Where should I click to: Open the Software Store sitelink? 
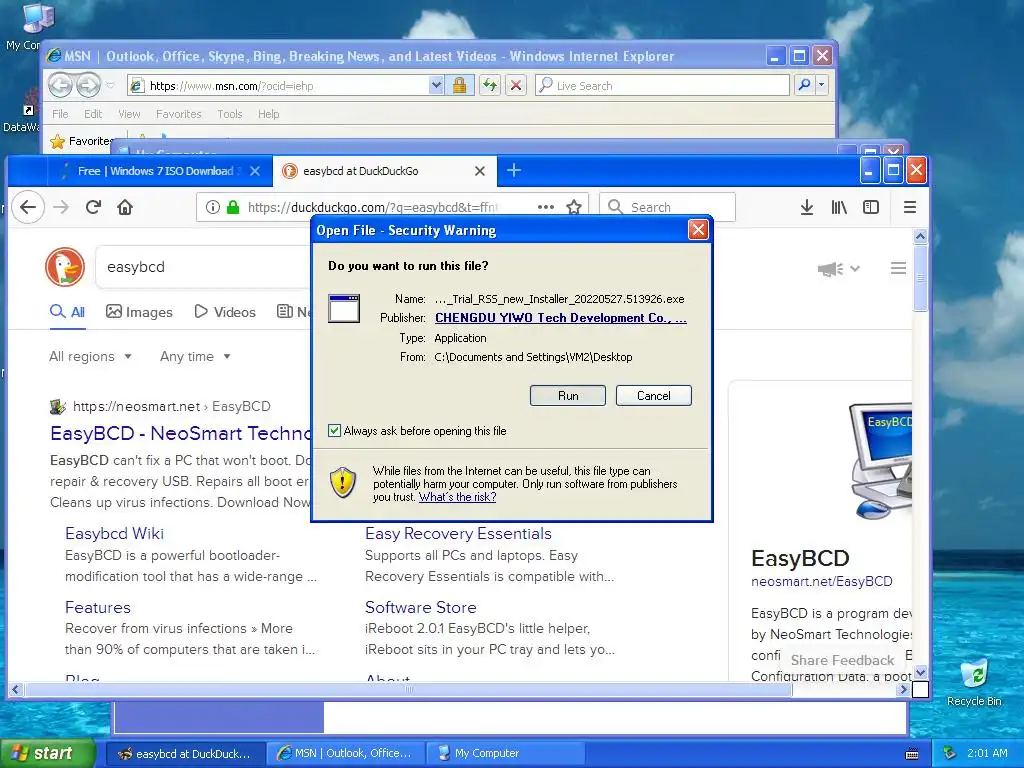click(421, 607)
